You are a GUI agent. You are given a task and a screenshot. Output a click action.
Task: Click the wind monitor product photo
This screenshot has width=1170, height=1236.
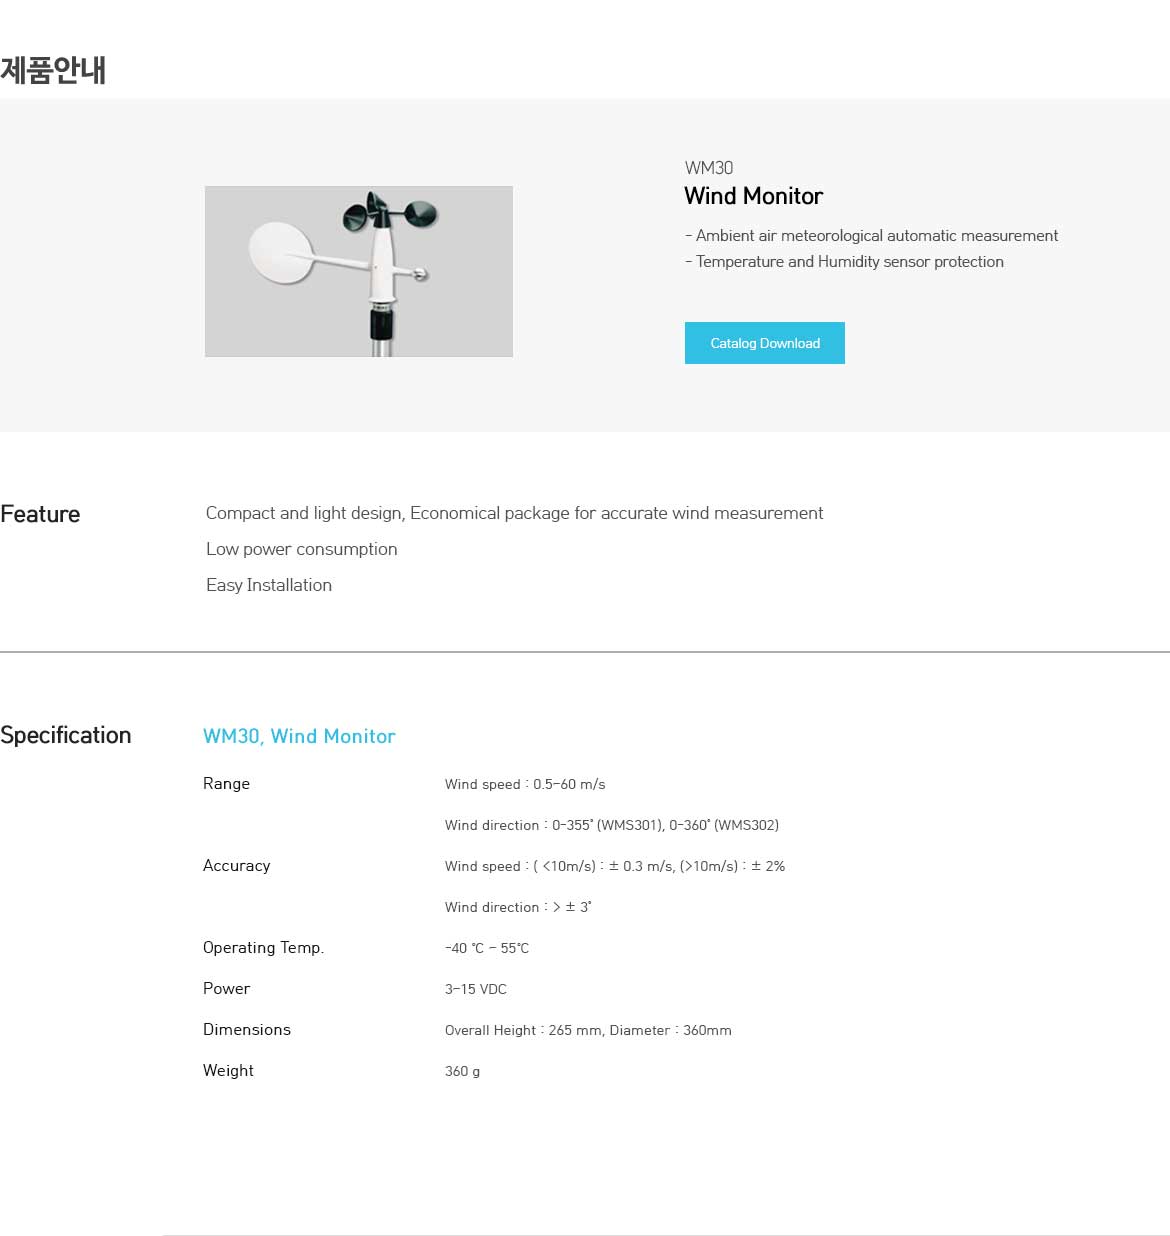[x=358, y=271]
